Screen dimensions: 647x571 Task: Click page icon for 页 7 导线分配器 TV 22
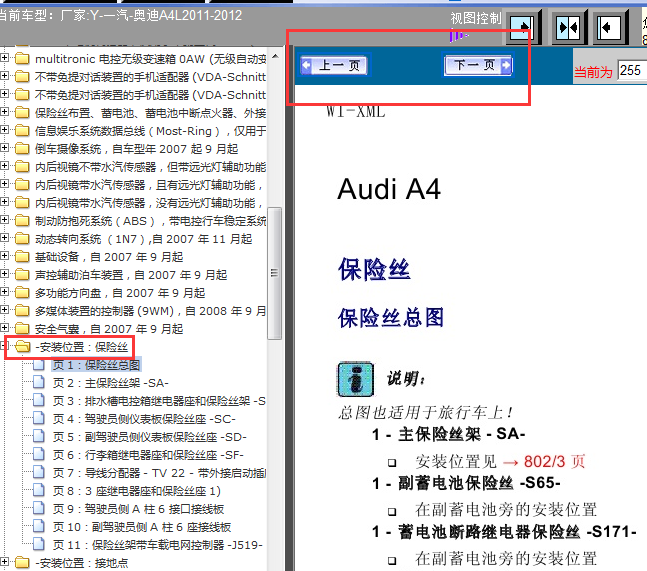39,472
